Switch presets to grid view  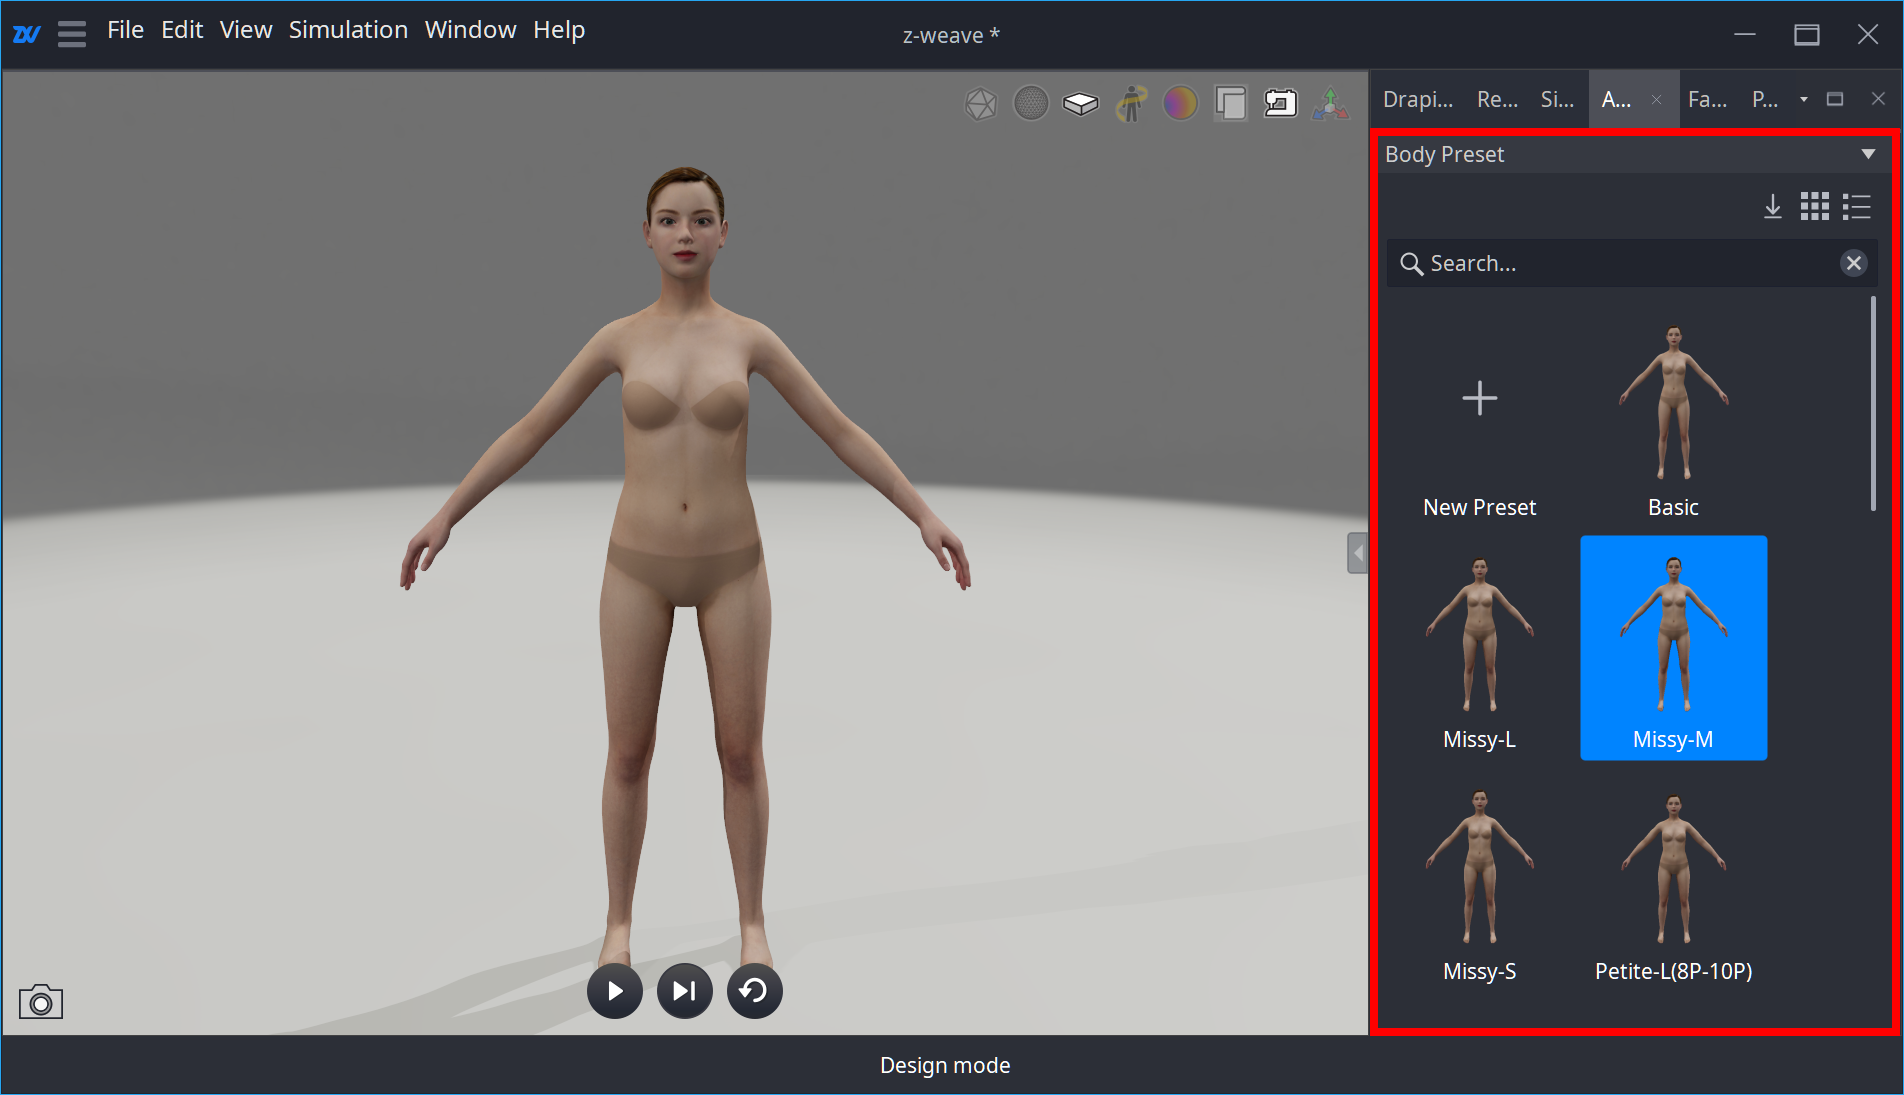(1815, 207)
